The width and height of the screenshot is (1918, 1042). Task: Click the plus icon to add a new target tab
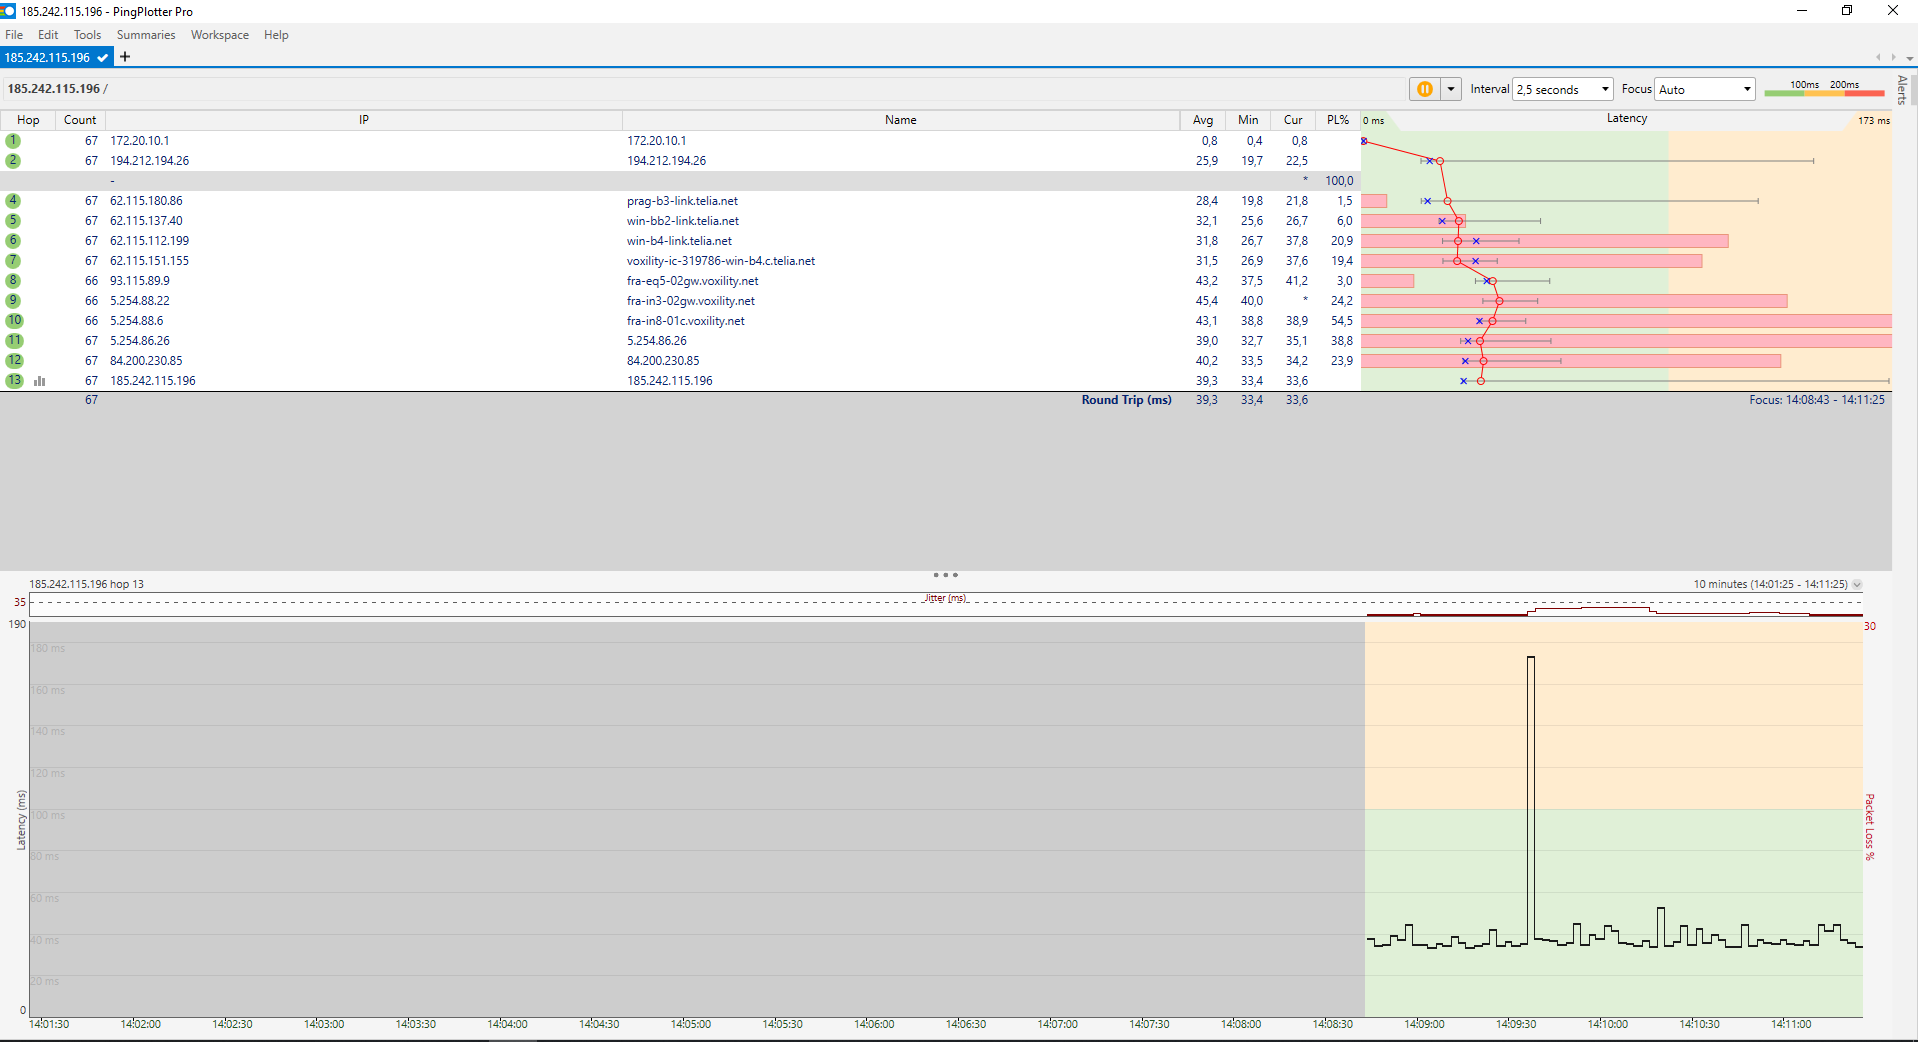pos(125,57)
